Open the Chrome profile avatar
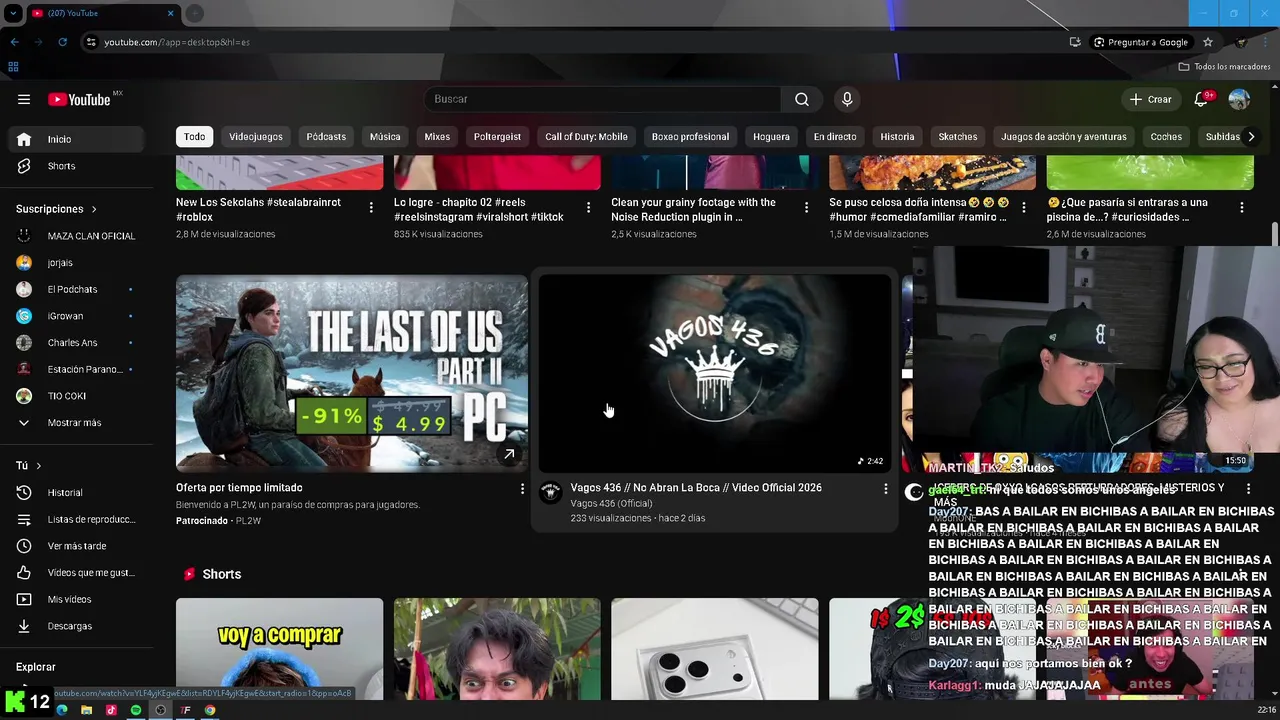This screenshot has width=1280, height=720. pos(1241,42)
